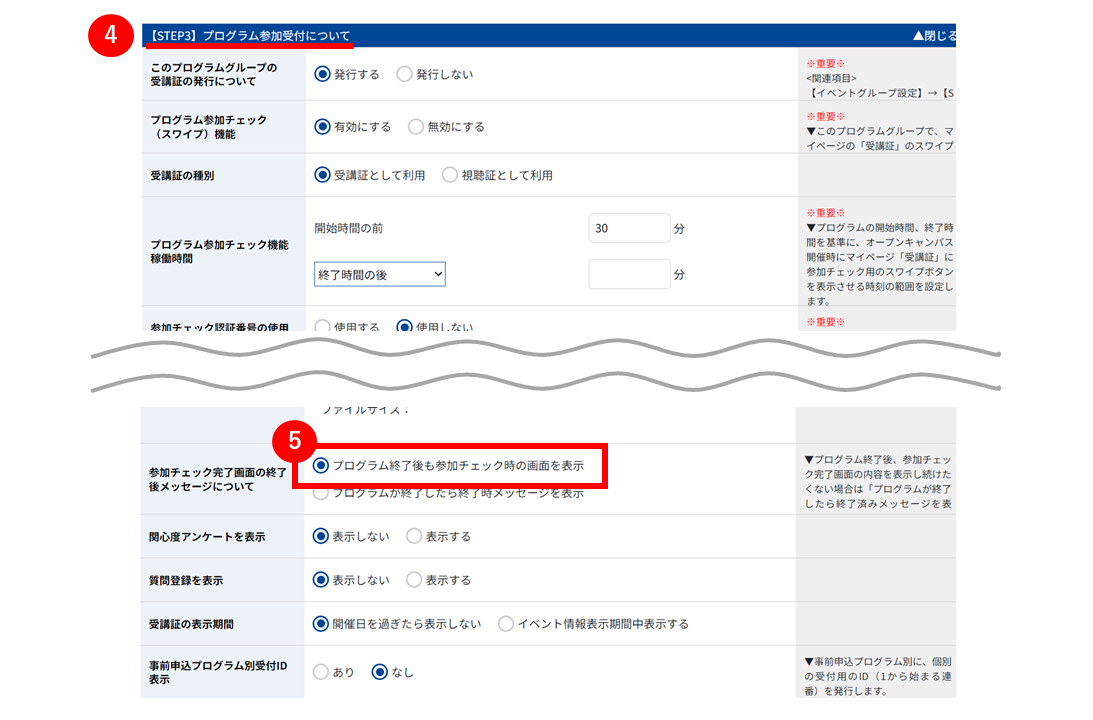Select 発行しない radio option
Image resolution: width=1093 pixels, height=720 pixels.
[404, 74]
